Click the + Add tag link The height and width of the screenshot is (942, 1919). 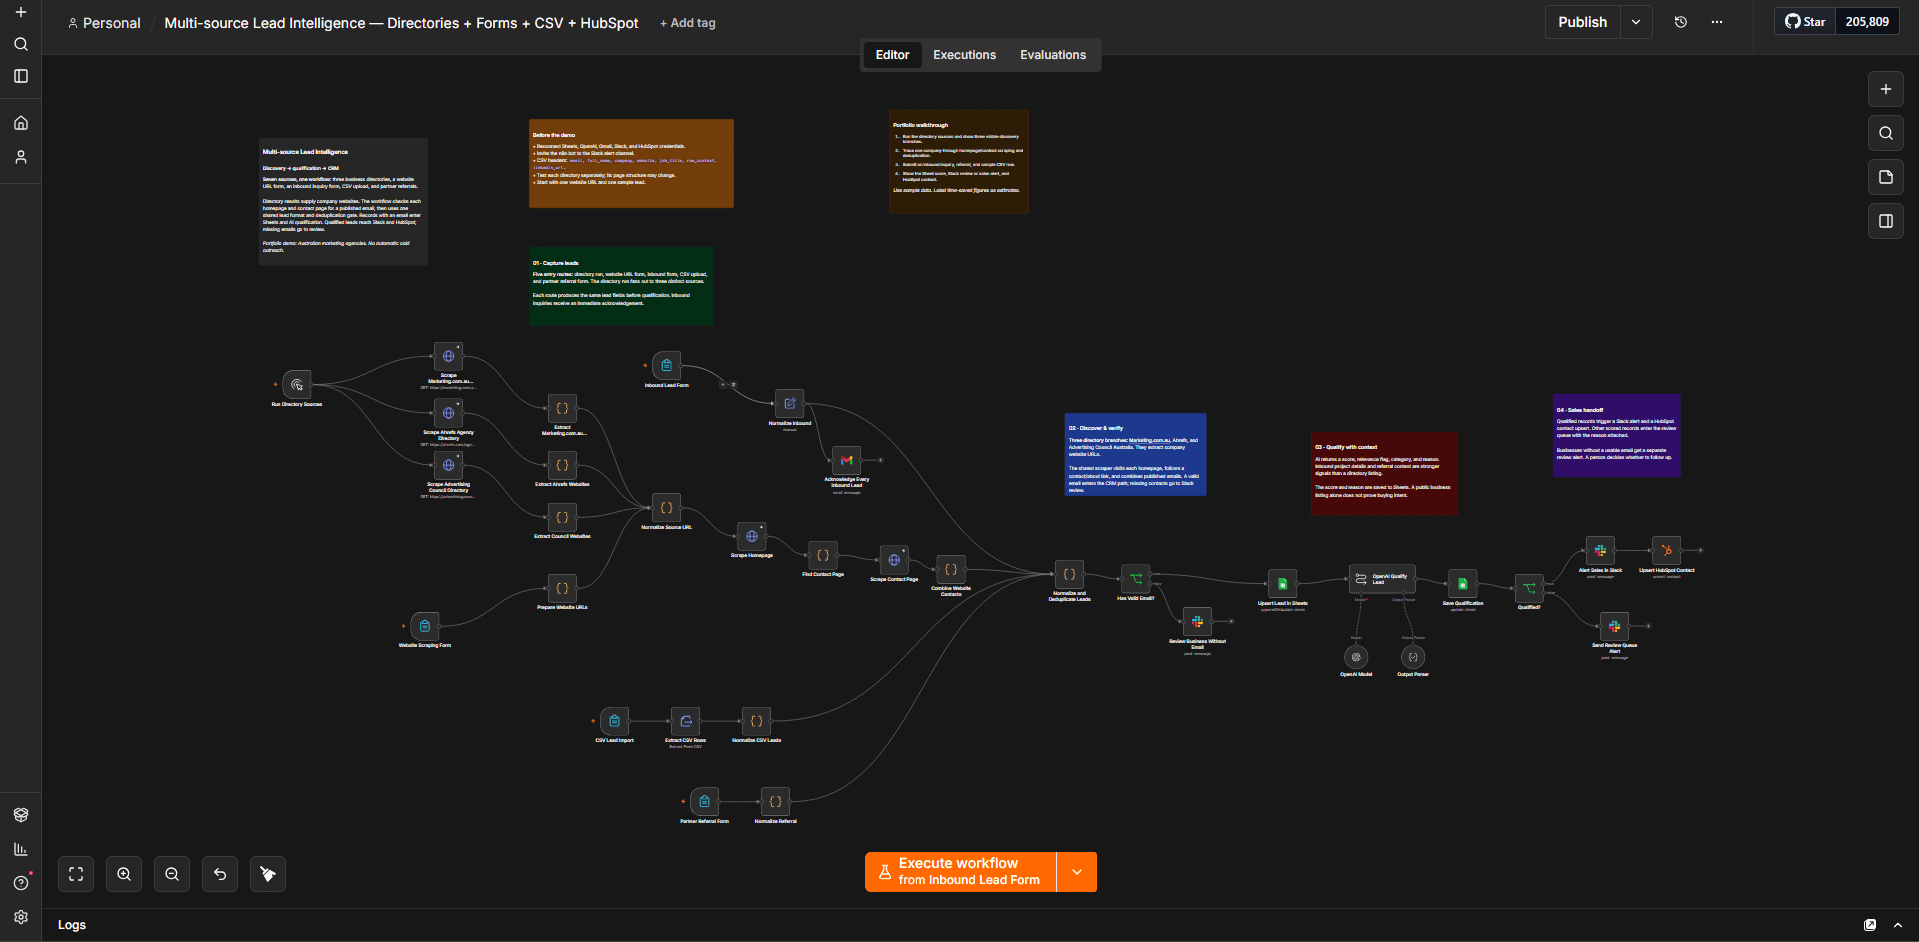(688, 23)
